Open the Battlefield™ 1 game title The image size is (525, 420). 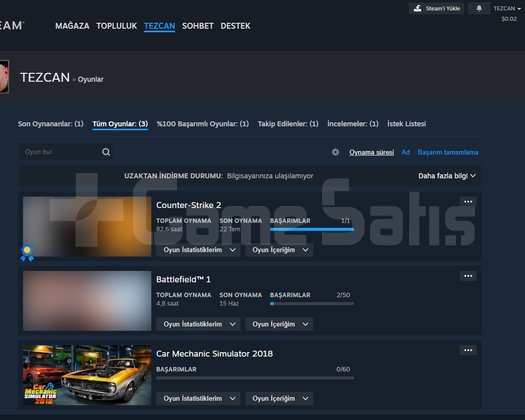click(183, 279)
